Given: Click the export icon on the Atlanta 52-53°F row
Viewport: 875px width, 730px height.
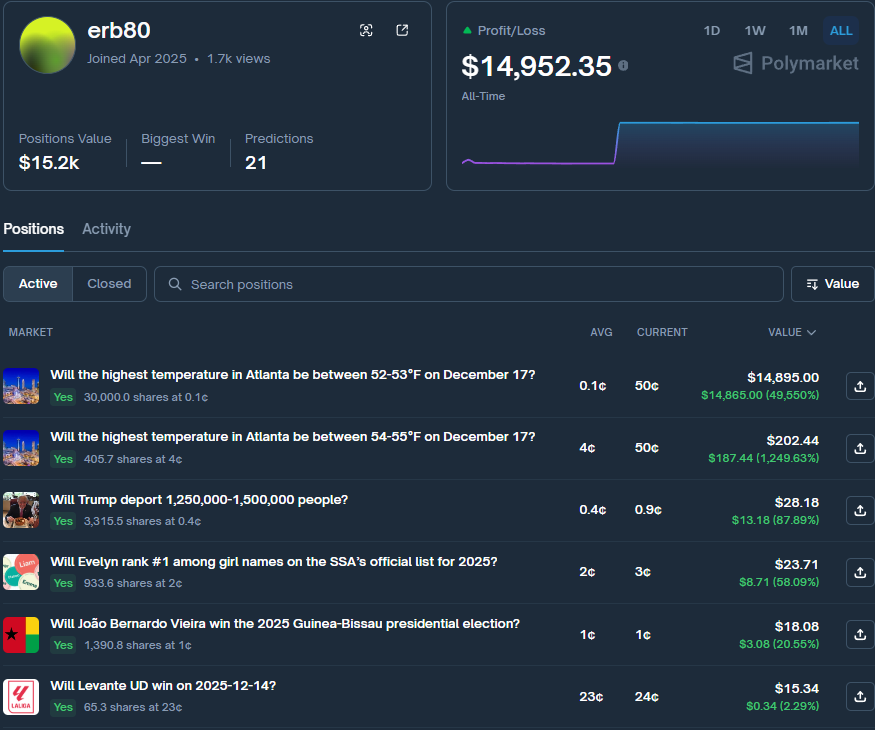Looking at the screenshot, I should point(859,385).
